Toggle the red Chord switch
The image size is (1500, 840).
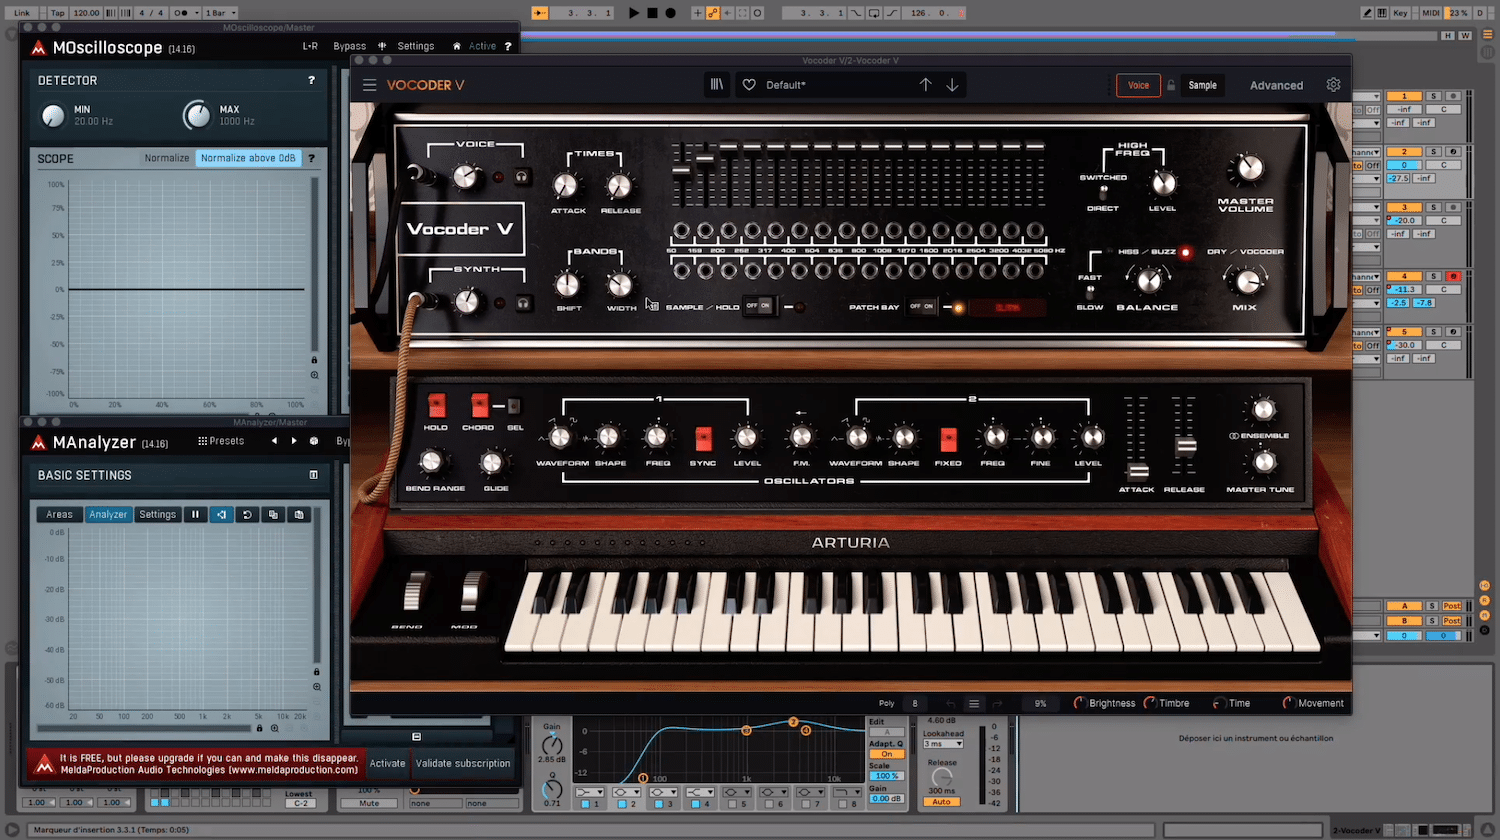(479, 405)
